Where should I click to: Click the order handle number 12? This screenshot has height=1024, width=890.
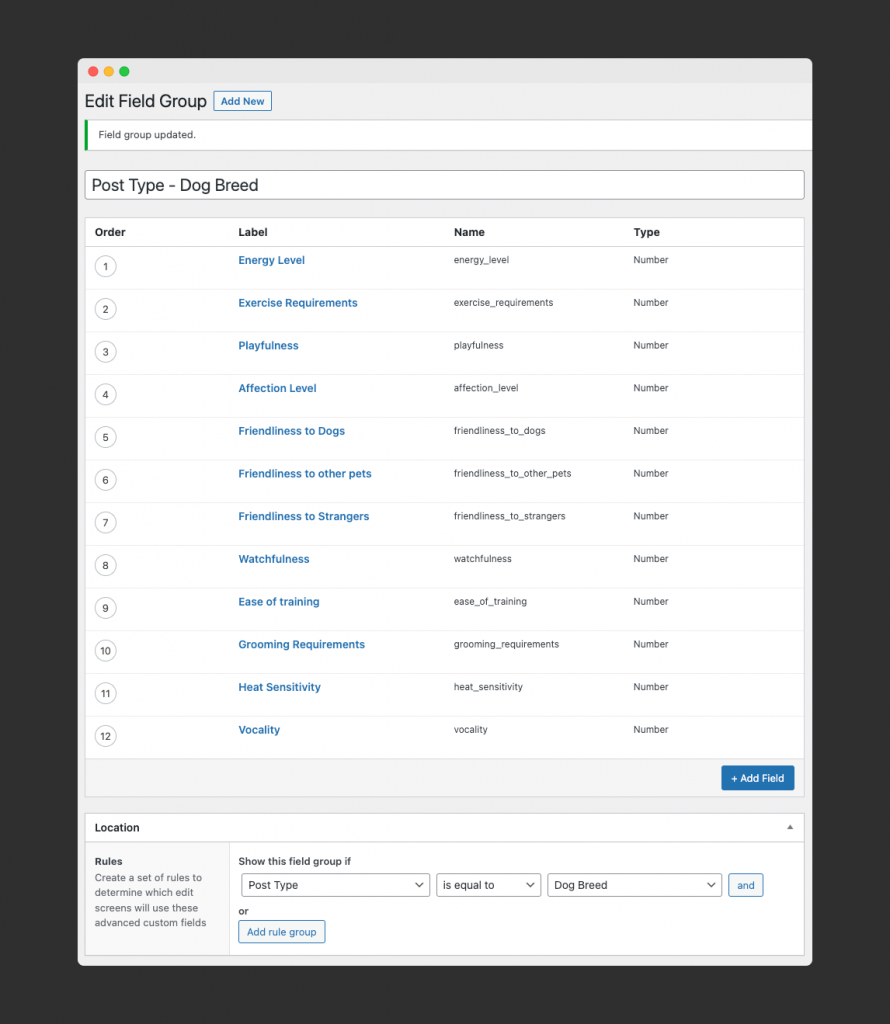click(105, 736)
